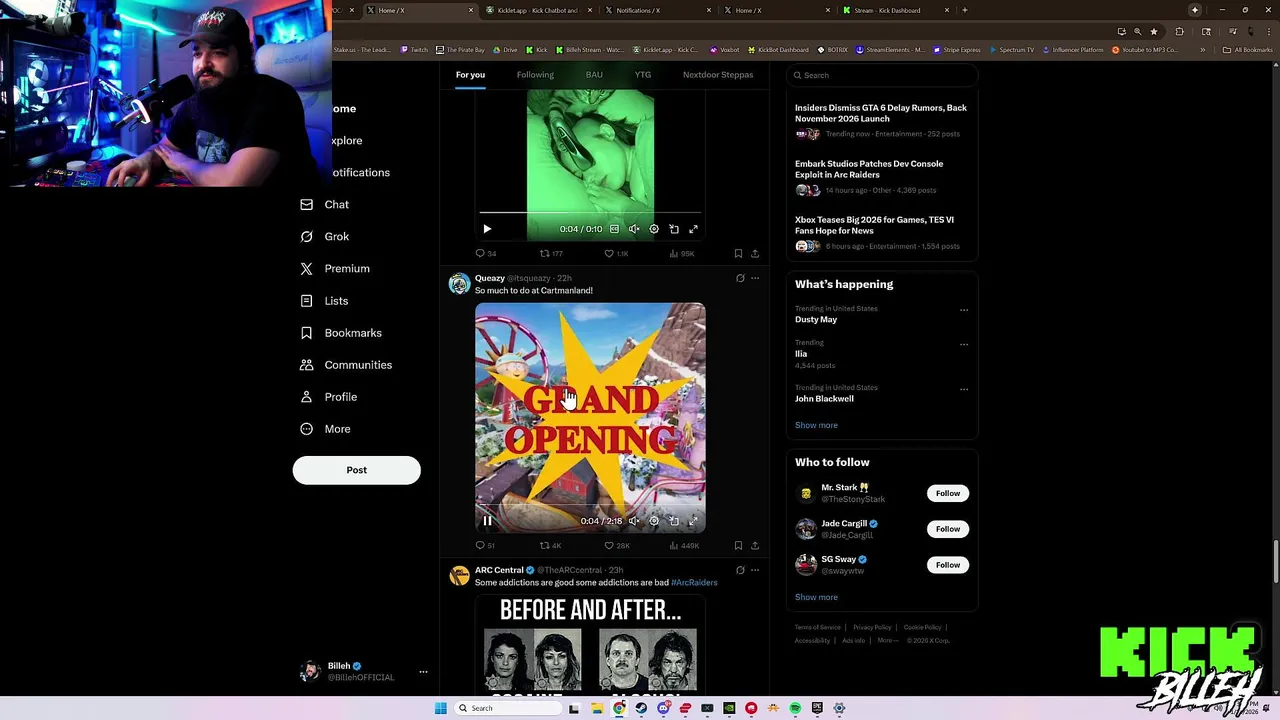Pause the Cartmanland Grand Opening video
The width and height of the screenshot is (1280, 720).
coord(487,521)
